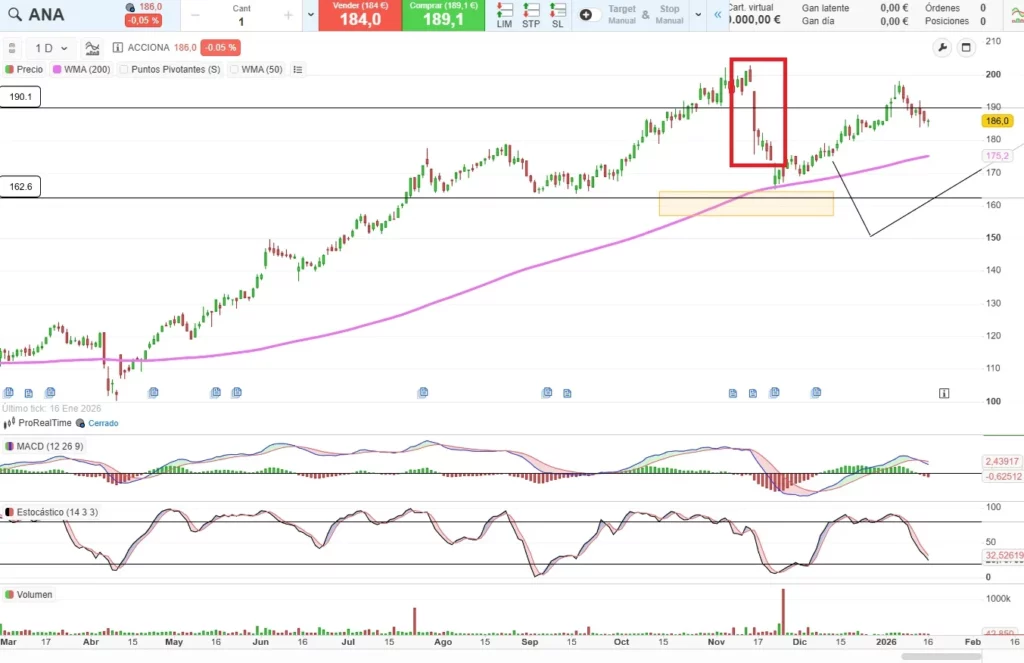Viewport: 1024px width, 663px height.
Task: Open the Volumen indicator label
Action: (x=34, y=595)
